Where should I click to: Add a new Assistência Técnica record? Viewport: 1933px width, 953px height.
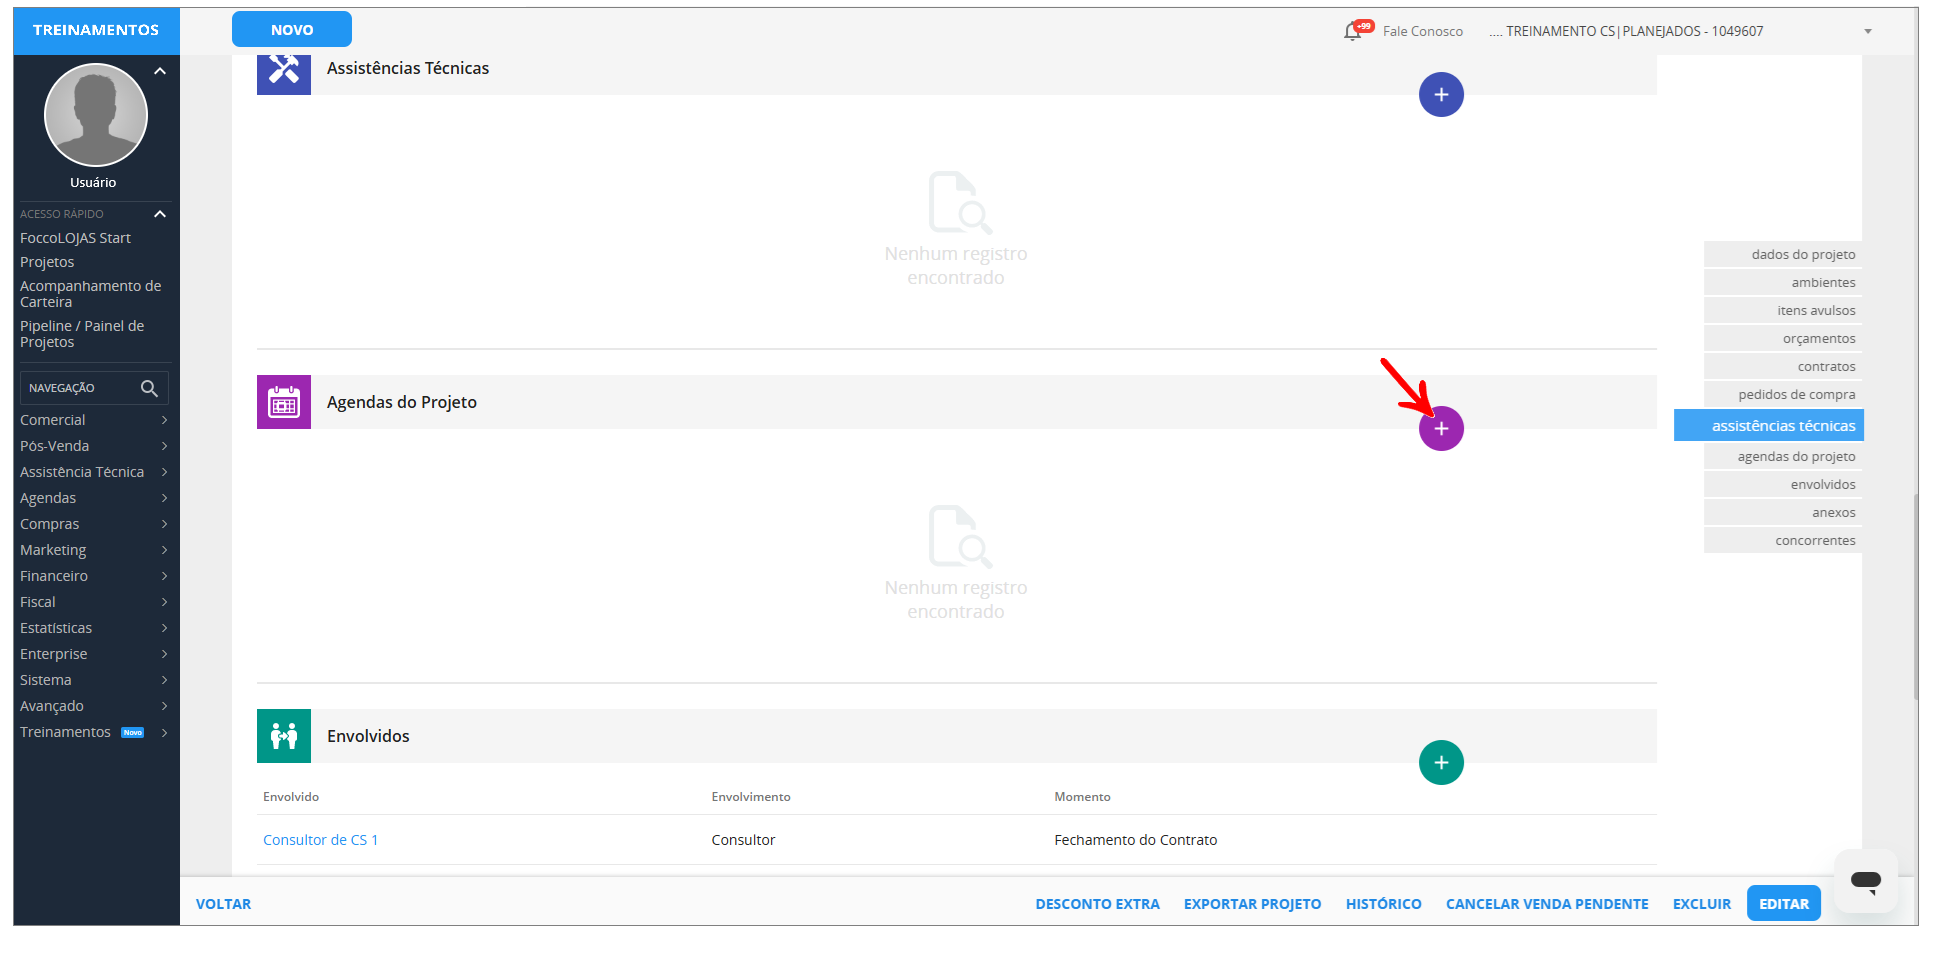tap(1441, 95)
